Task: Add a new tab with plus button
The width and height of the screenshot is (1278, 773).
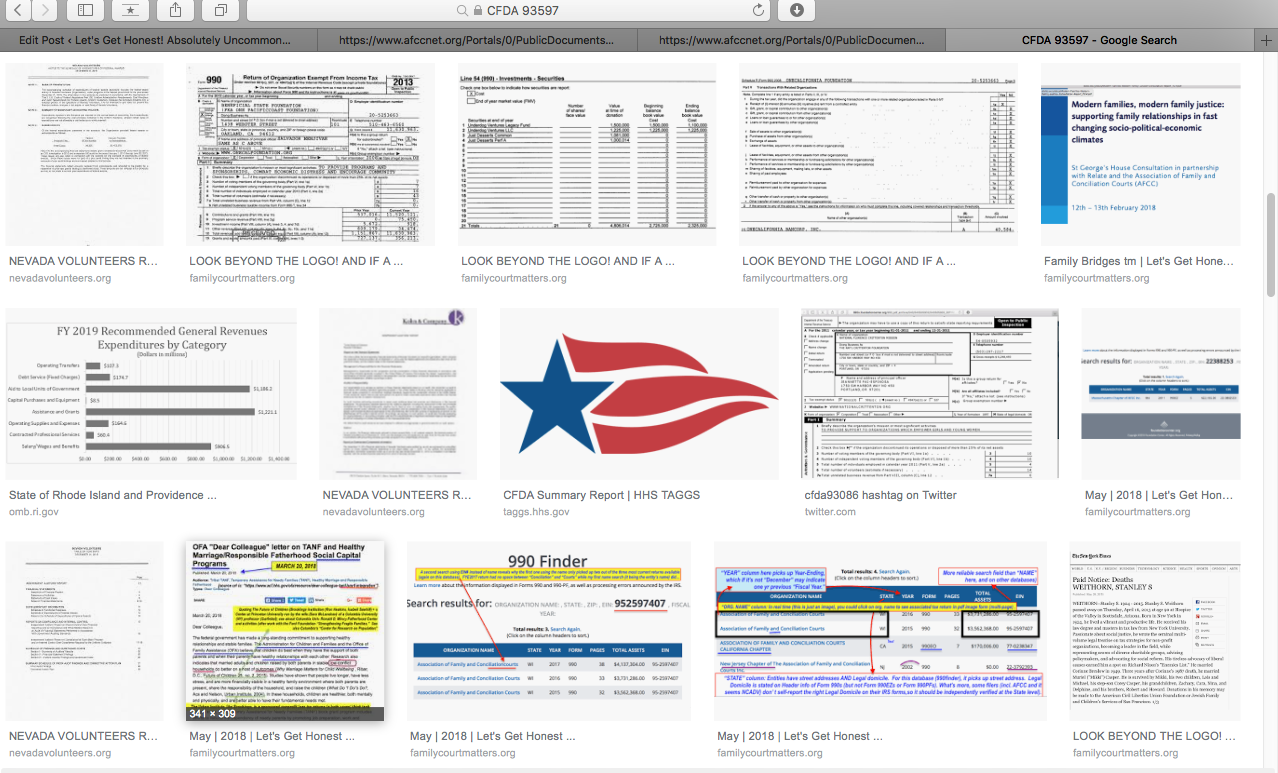Action: tap(1266, 40)
